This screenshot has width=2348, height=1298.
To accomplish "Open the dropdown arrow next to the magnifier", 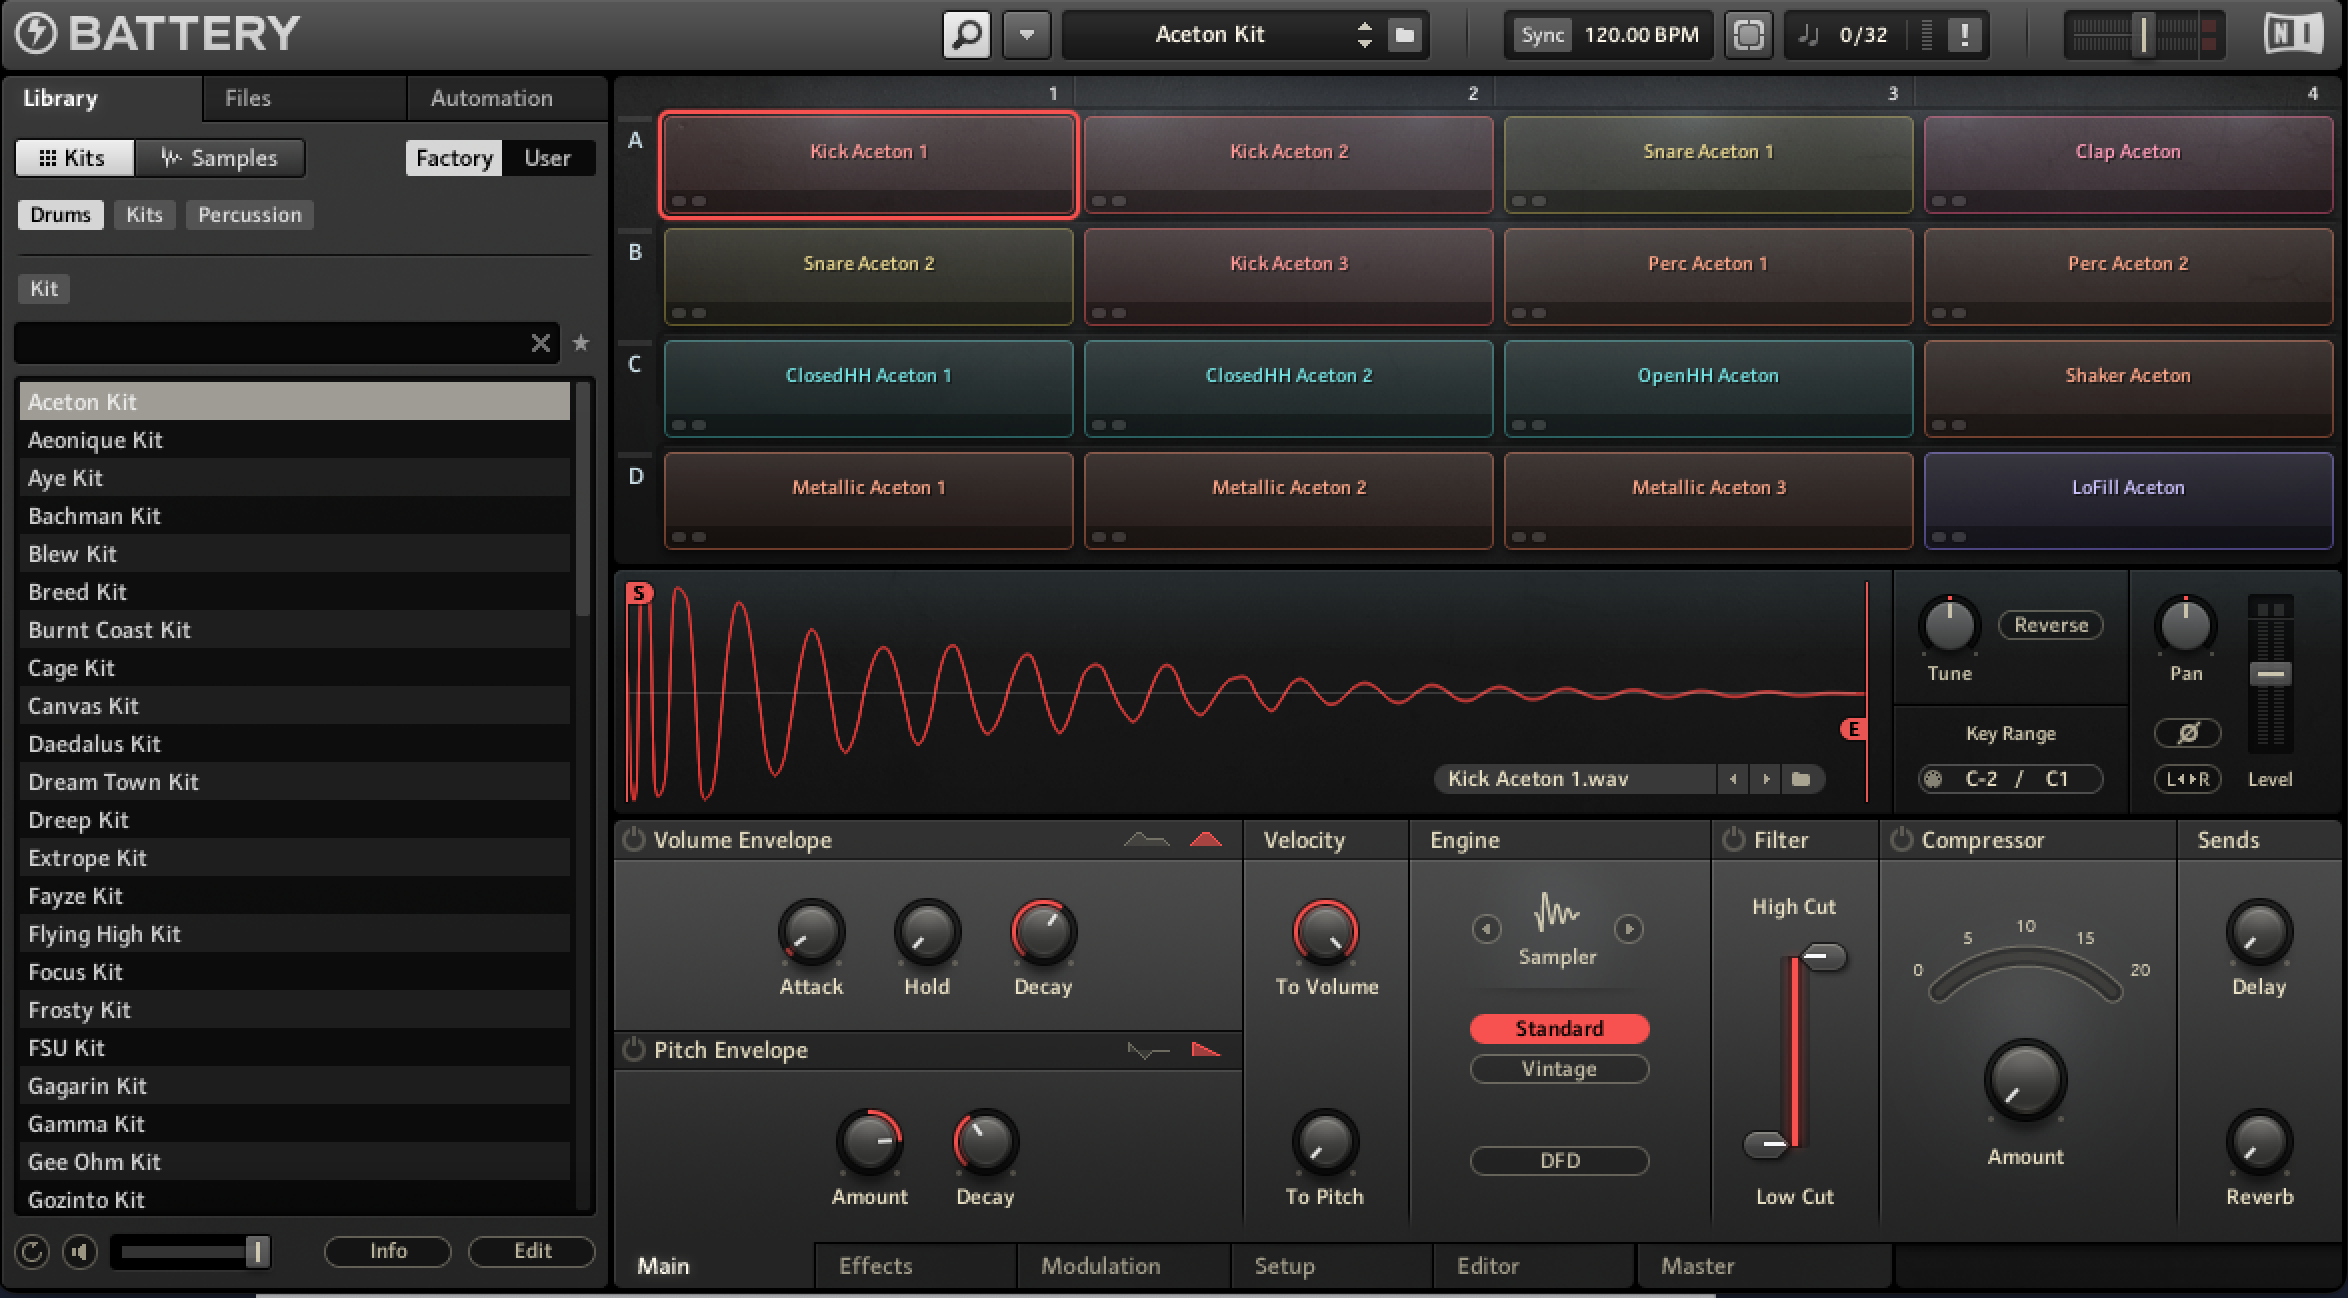I will coord(1026,35).
